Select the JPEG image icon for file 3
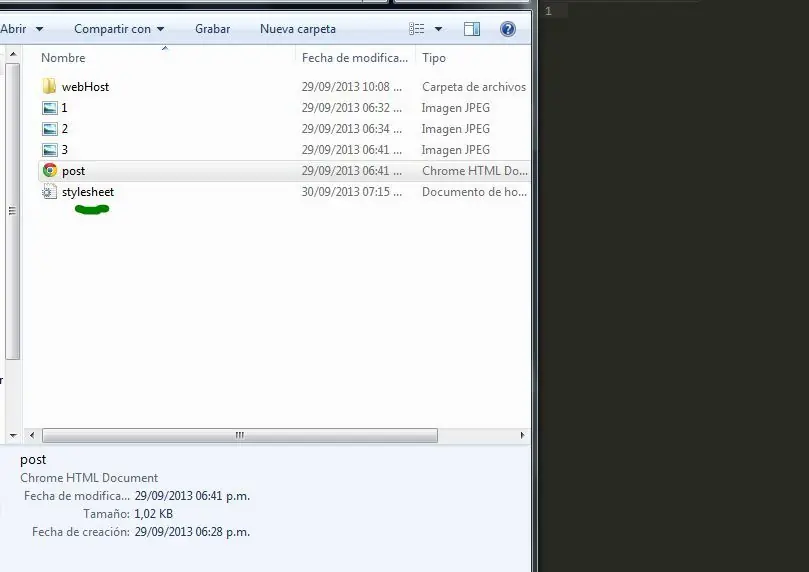The width and height of the screenshot is (809, 572). (50, 150)
